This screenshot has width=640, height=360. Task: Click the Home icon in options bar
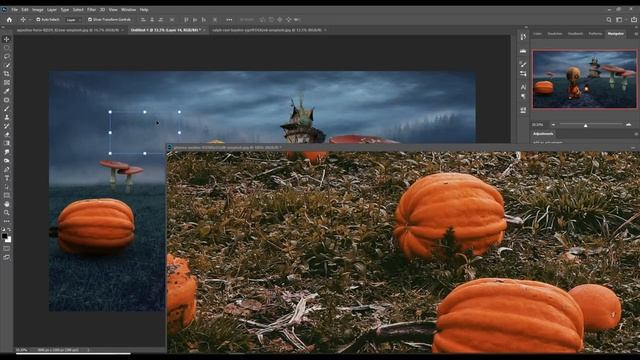9,20
